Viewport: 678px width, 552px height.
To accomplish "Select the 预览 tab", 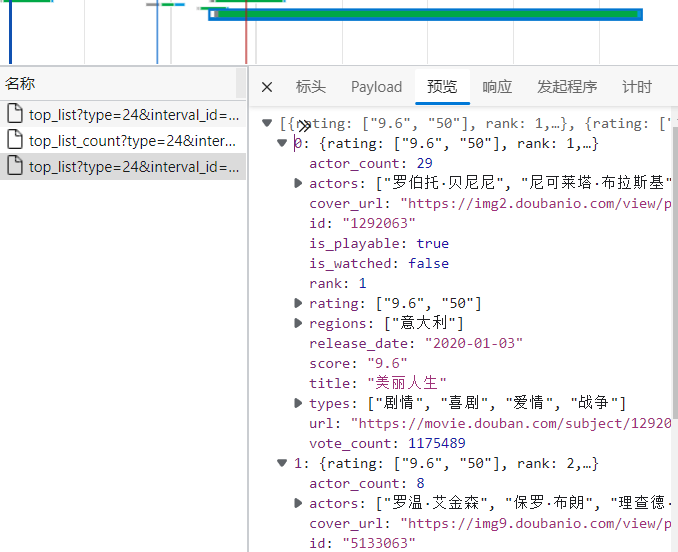I will (442, 87).
